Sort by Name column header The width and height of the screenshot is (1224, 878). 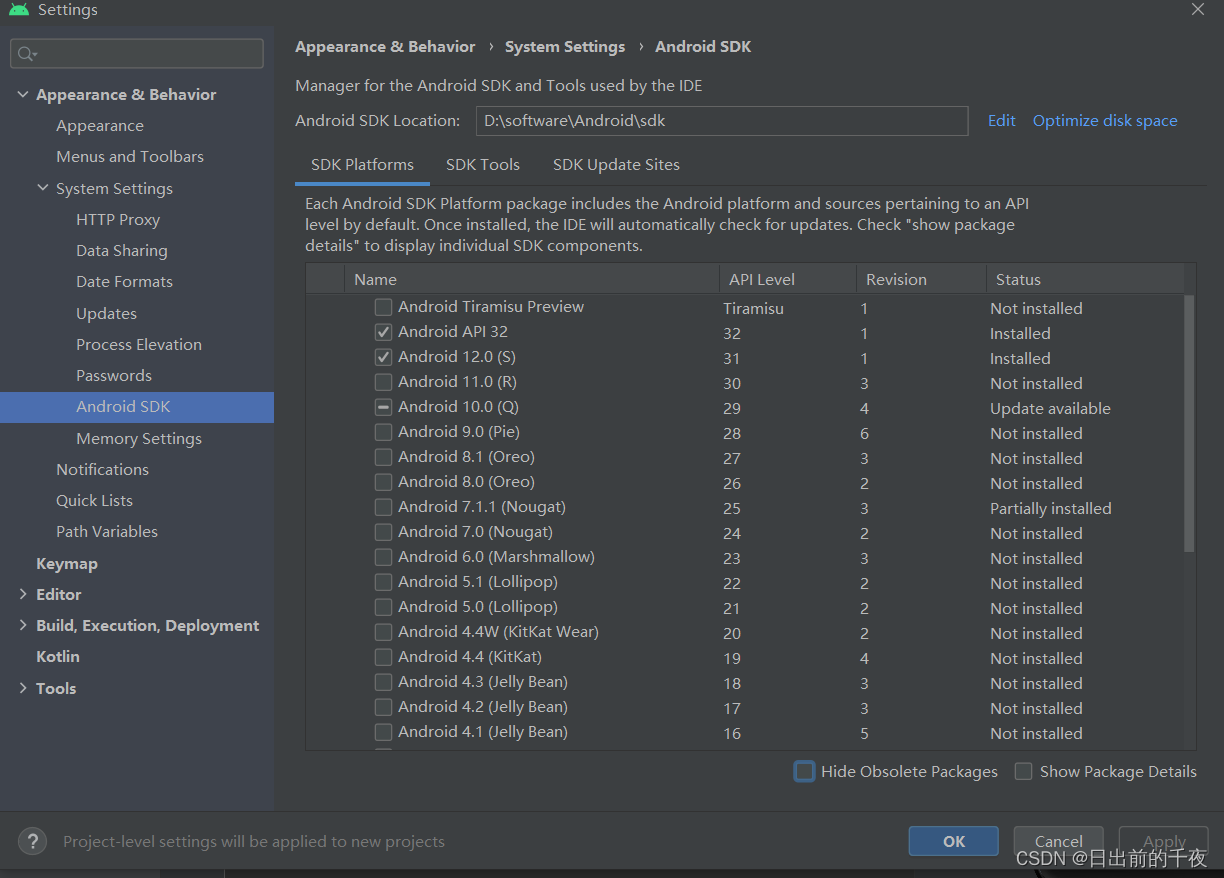(x=531, y=279)
